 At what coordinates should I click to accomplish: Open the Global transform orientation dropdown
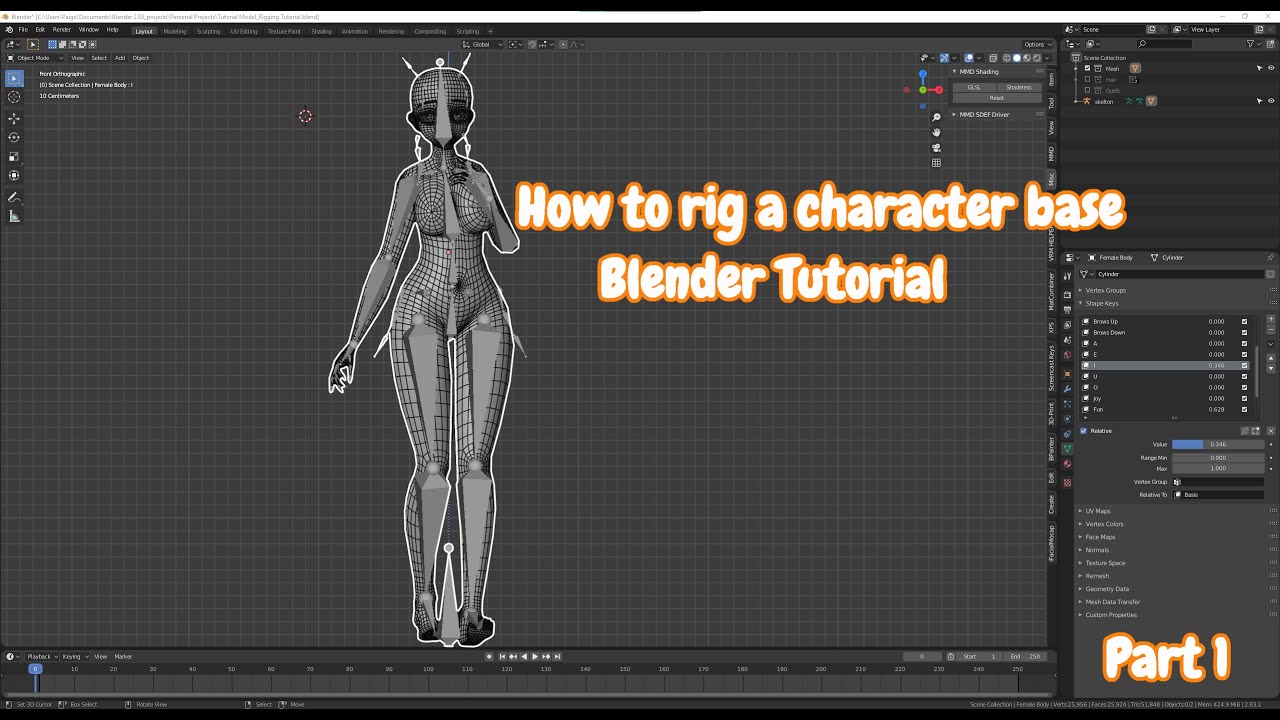click(x=482, y=44)
